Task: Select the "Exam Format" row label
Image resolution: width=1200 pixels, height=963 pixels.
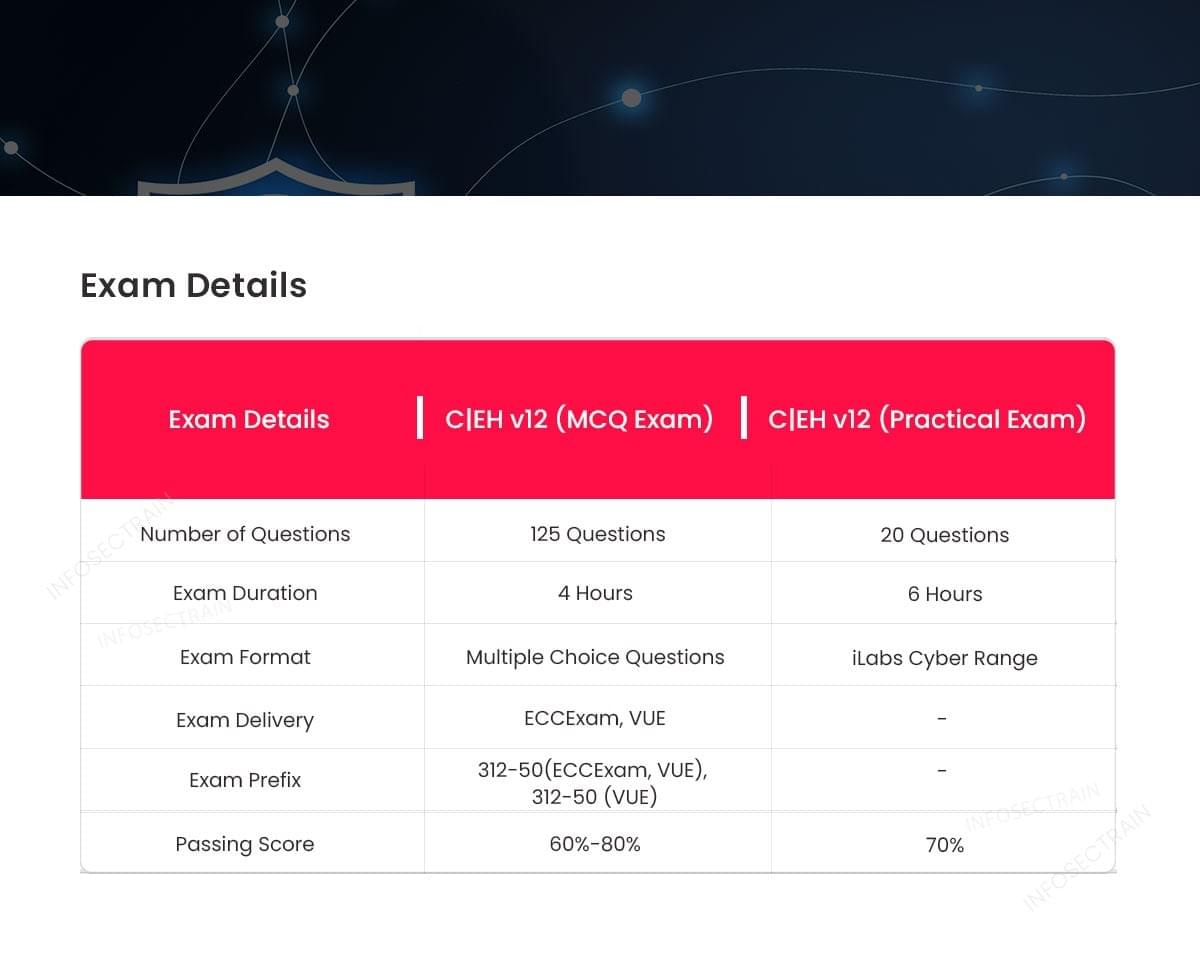Action: pos(245,657)
